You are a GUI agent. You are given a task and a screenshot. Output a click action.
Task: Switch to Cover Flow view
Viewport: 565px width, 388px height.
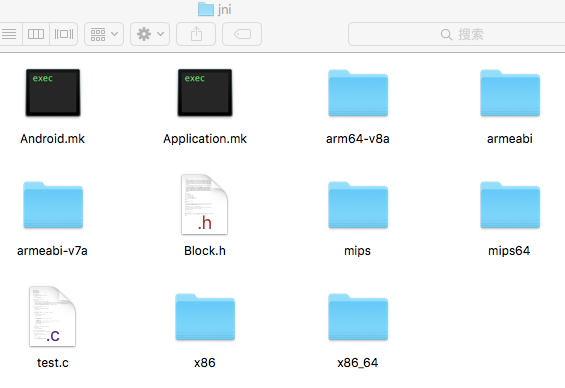coord(63,34)
